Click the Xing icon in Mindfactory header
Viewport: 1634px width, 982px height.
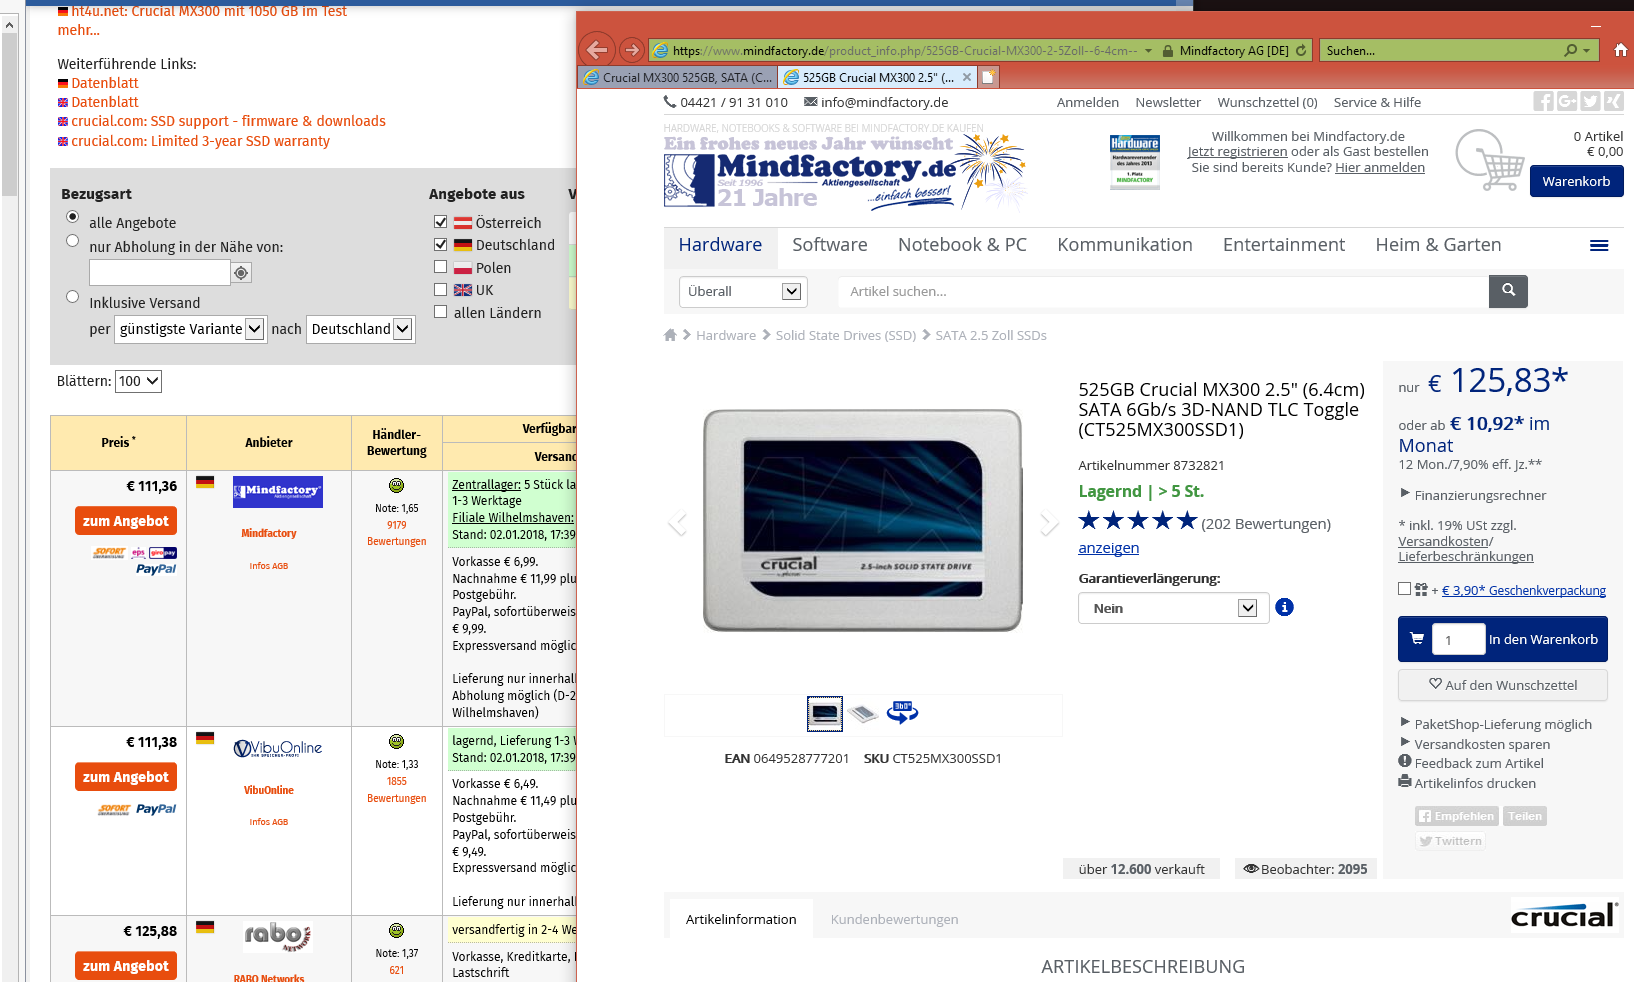1613,101
